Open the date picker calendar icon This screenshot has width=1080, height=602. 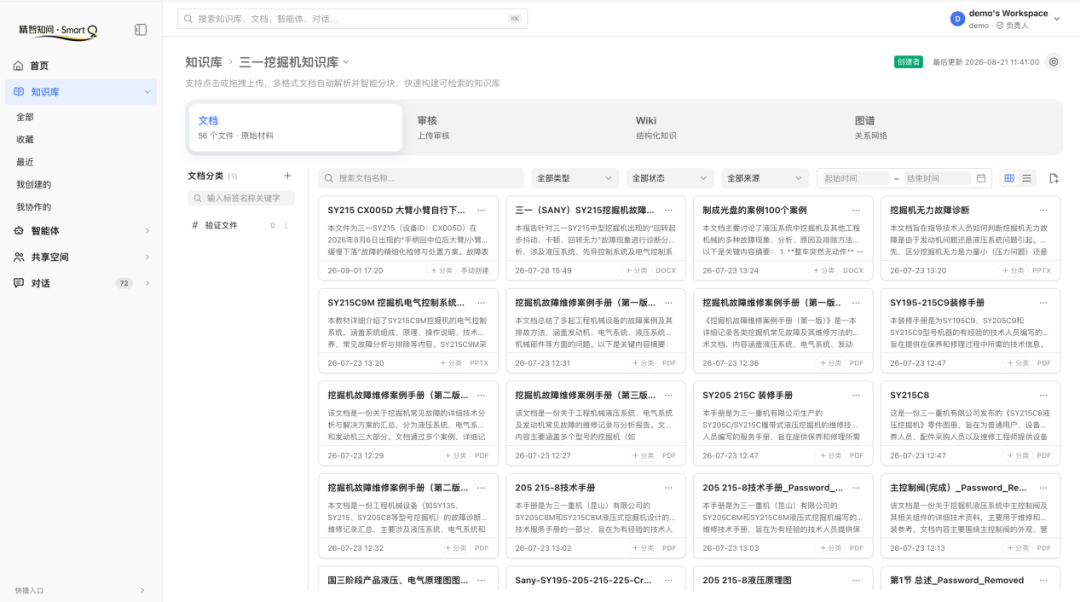(x=981, y=178)
